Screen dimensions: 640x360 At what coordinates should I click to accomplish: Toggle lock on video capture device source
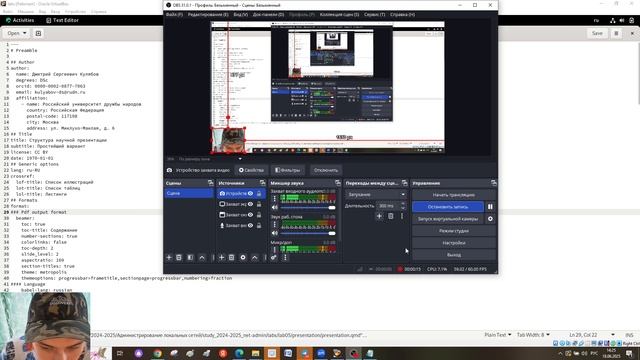[x=259, y=193]
